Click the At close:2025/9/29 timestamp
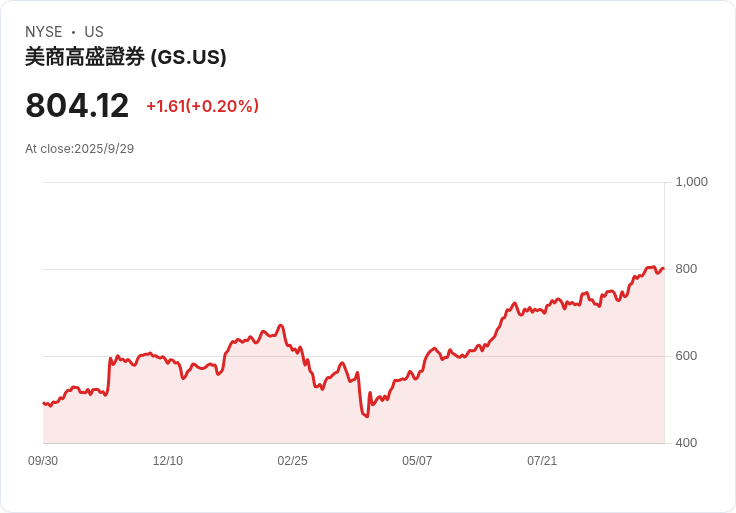 [x=79, y=149]
